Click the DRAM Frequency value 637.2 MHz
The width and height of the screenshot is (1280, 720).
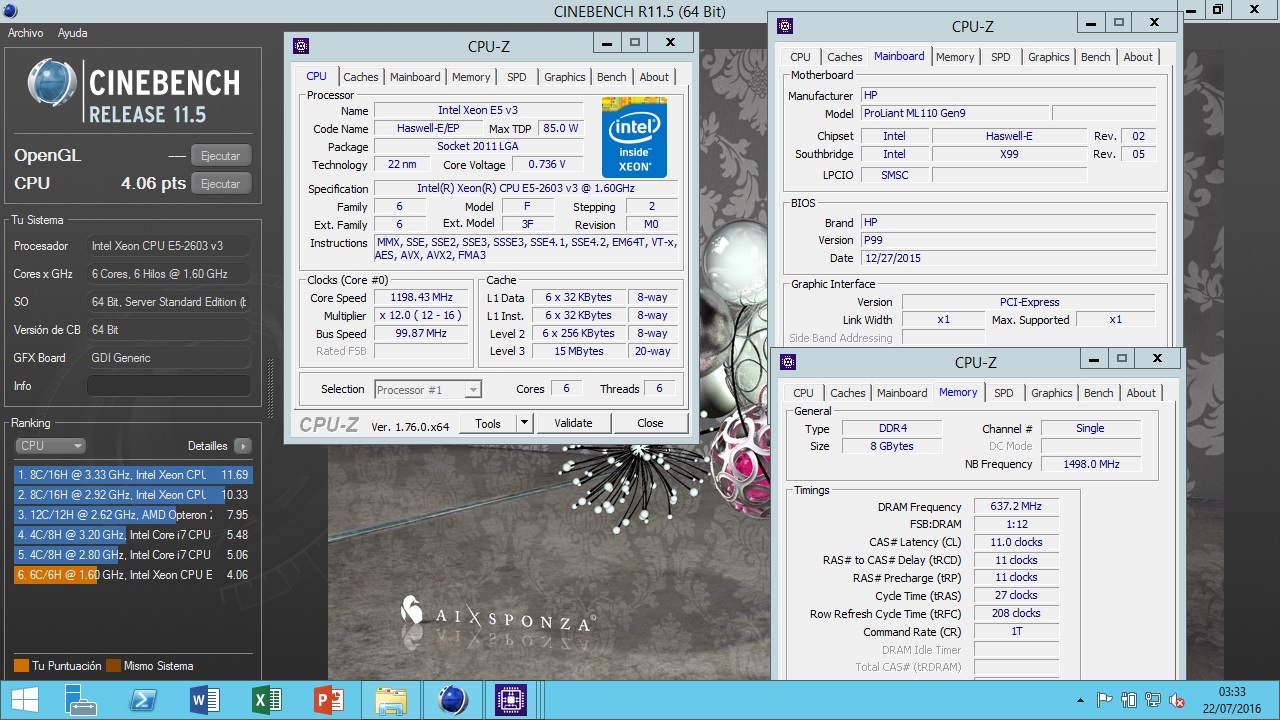[1016, 507]
